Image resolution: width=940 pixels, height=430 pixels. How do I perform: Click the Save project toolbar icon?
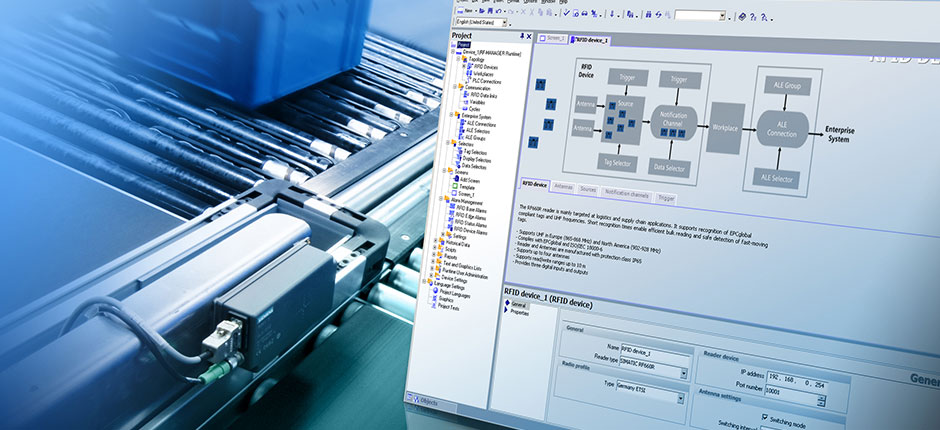point(490,11)
